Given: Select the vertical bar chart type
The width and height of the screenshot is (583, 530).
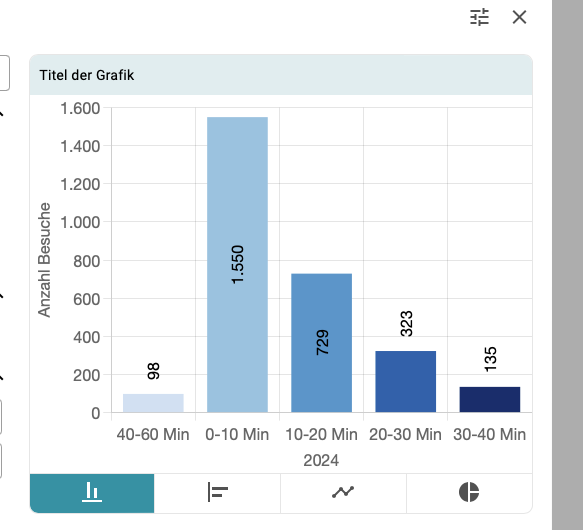Looking at the screenshot, I should (x=92, y=493).
